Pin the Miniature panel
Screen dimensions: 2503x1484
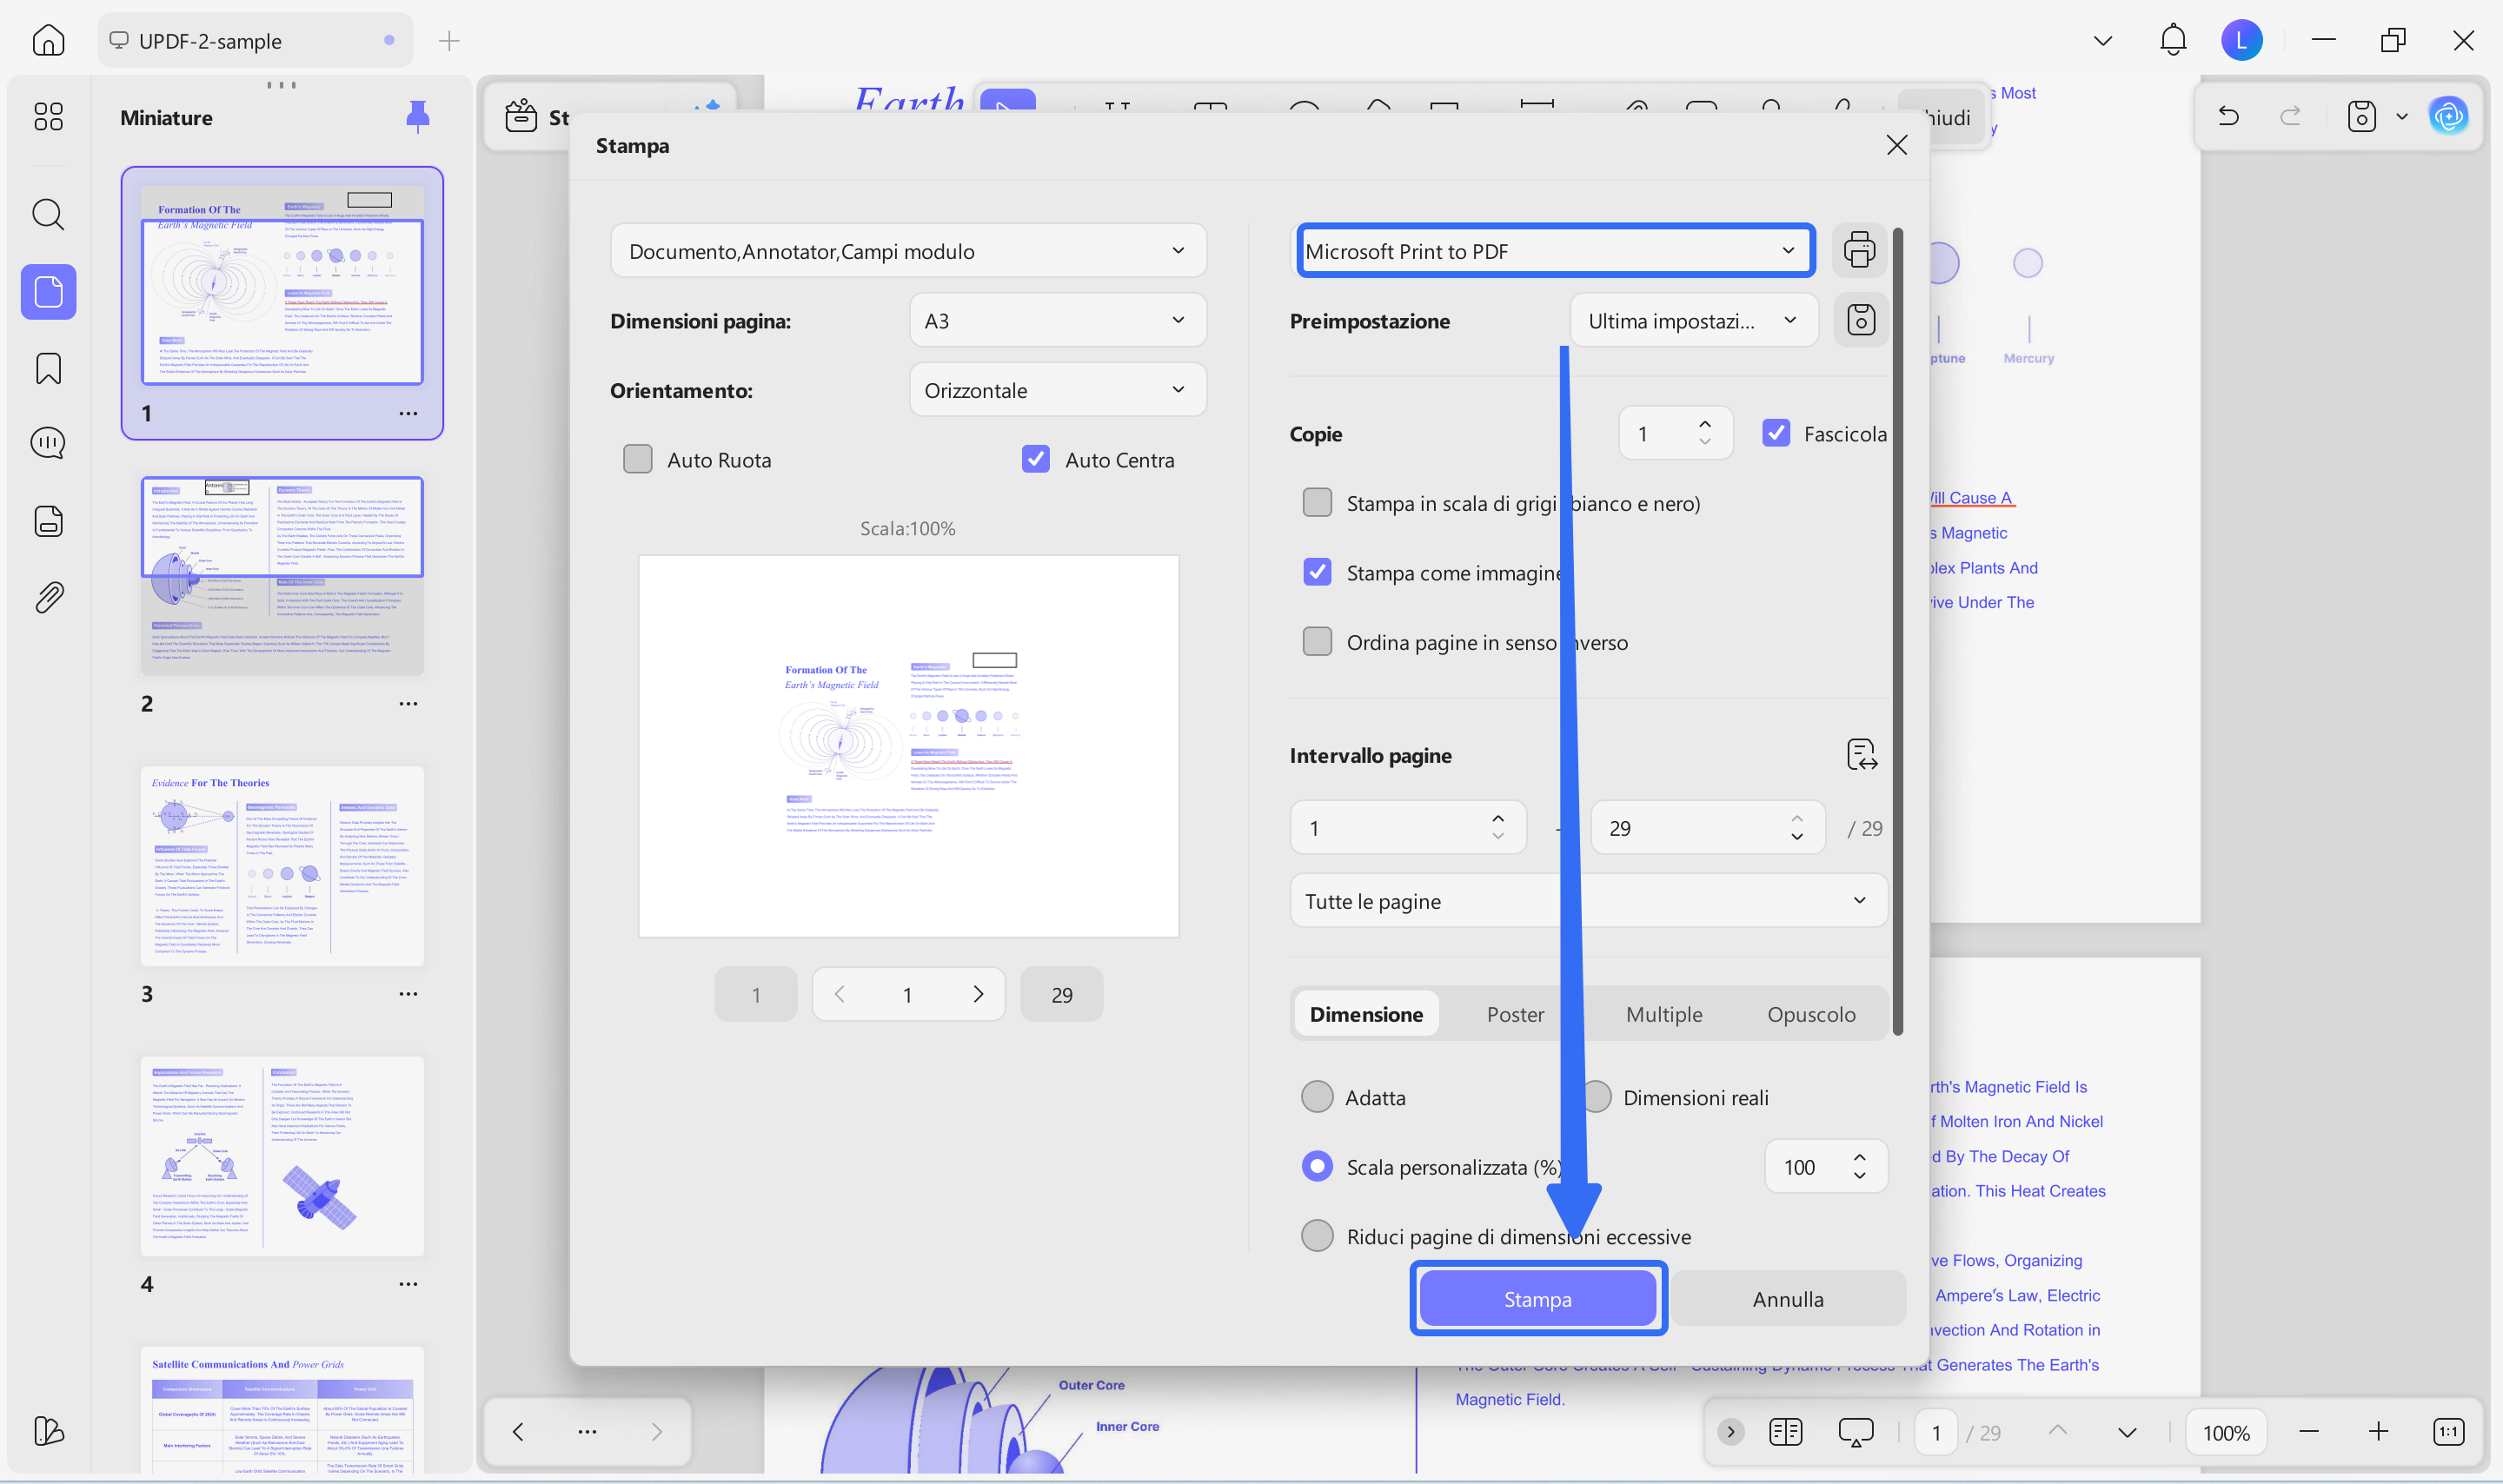tap(418, 117)
